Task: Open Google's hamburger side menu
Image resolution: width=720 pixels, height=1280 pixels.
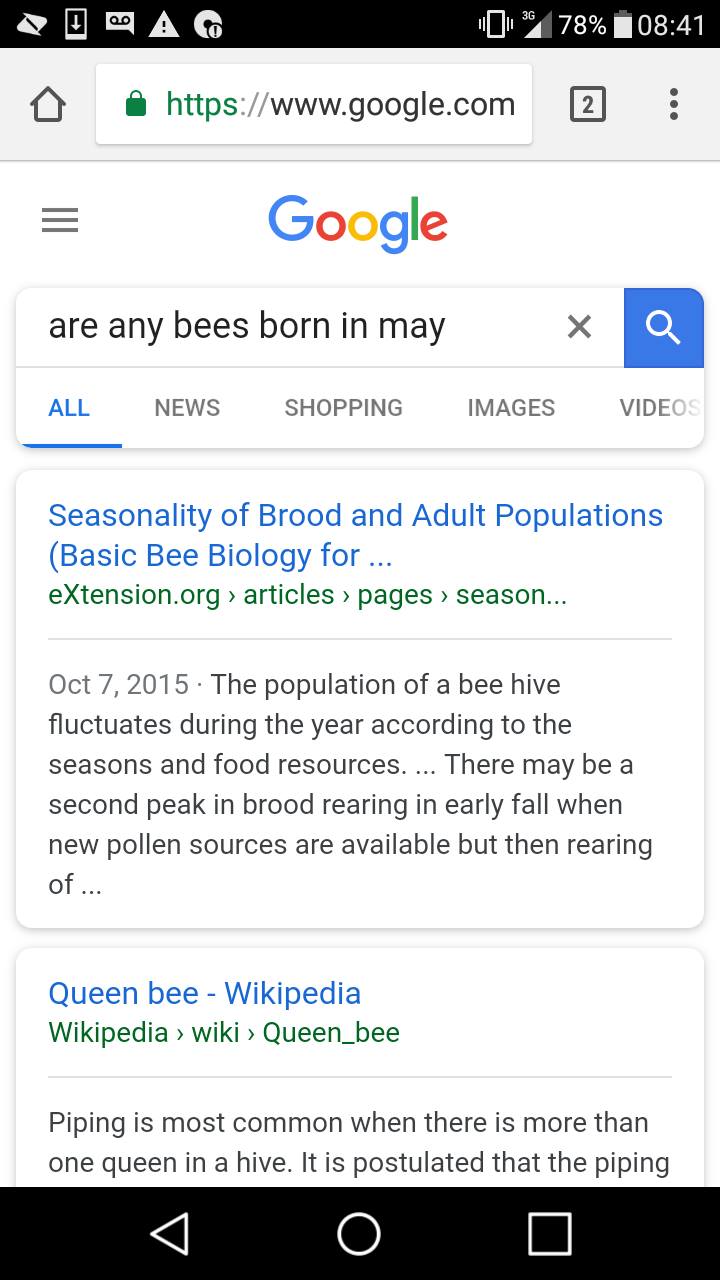Action: [x=60, y=221]
